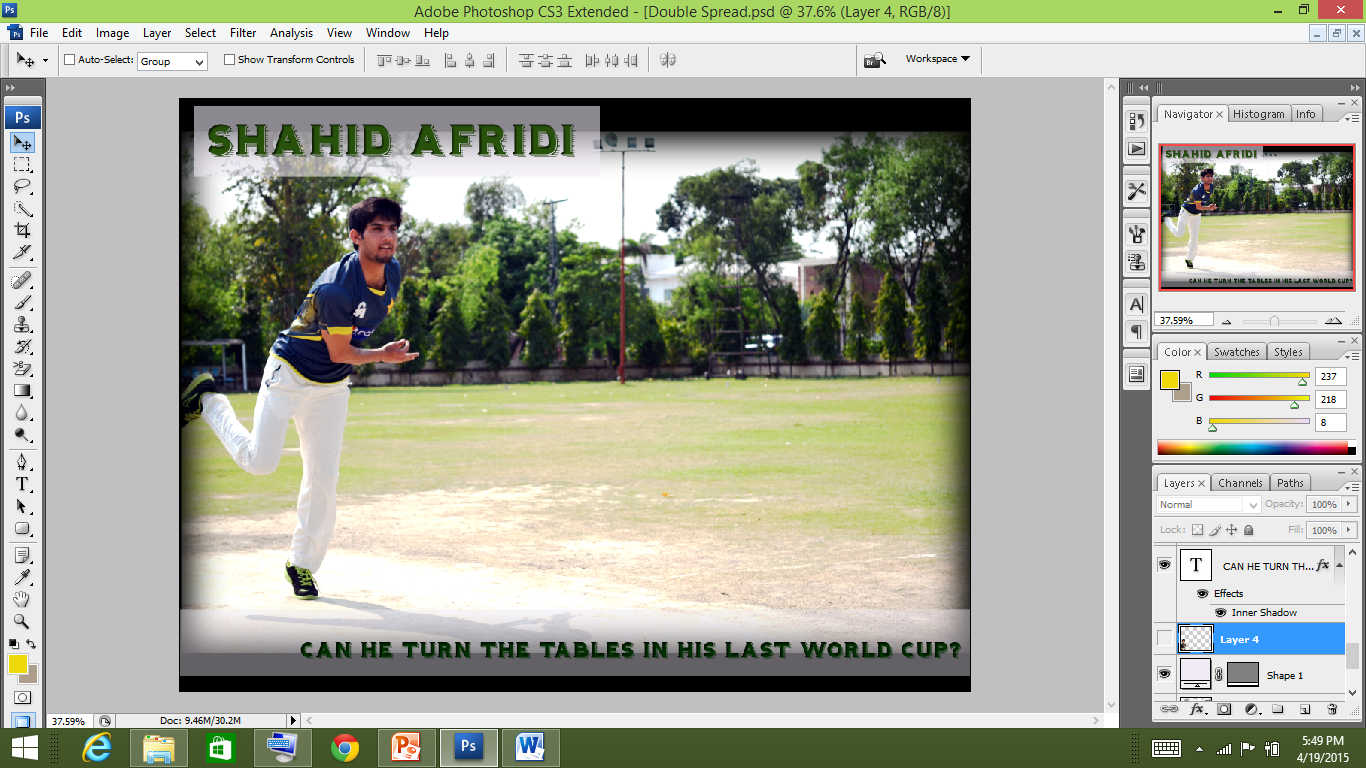This screenshot has height=768, width=1366.
Task: Select the Notes tool
Action: [22, 555]
